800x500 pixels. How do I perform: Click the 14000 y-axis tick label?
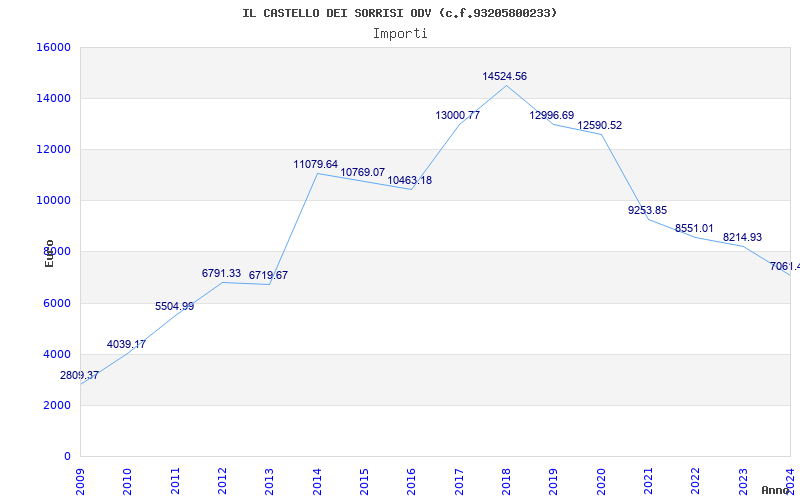[x=53, y=98]
